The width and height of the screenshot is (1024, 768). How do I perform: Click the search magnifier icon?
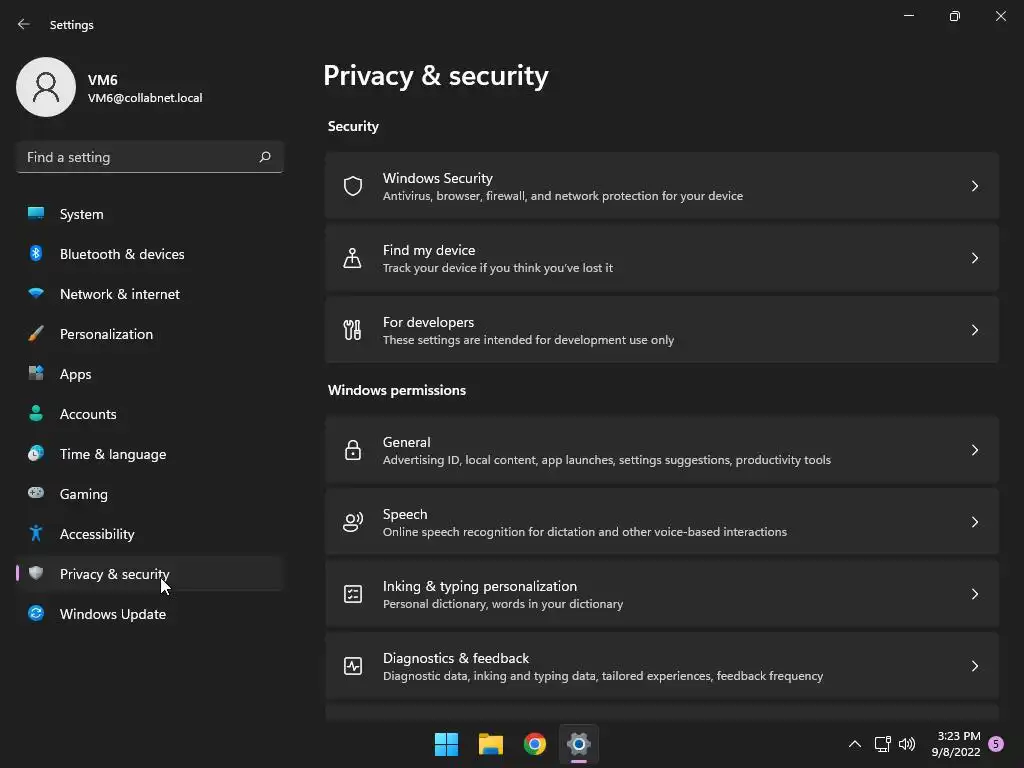(265, 157)
